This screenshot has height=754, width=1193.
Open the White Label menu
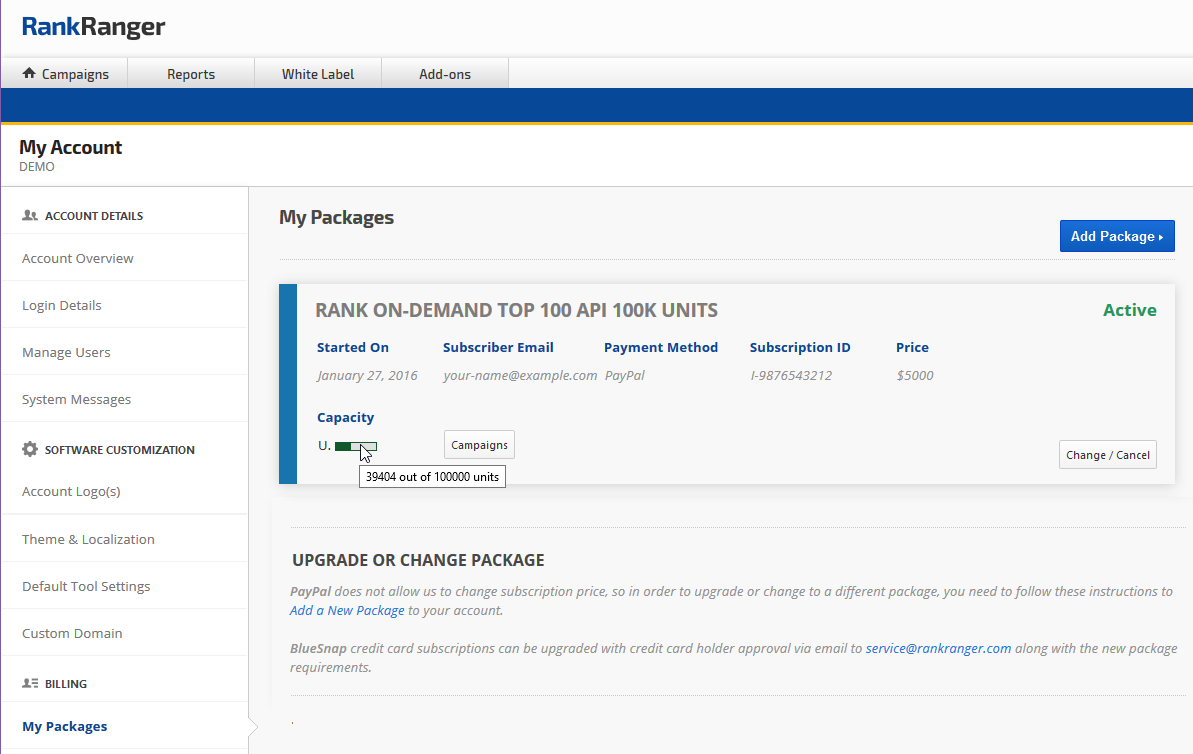click(318, 74)
